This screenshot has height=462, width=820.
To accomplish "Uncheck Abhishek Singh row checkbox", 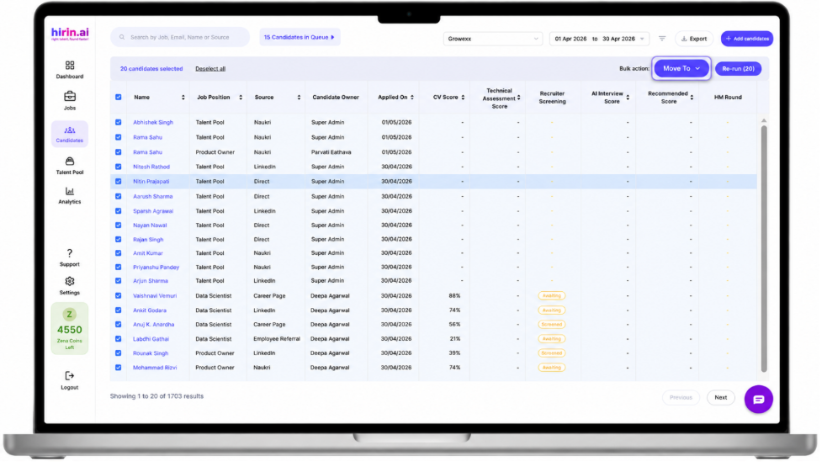I will [118, 122].
